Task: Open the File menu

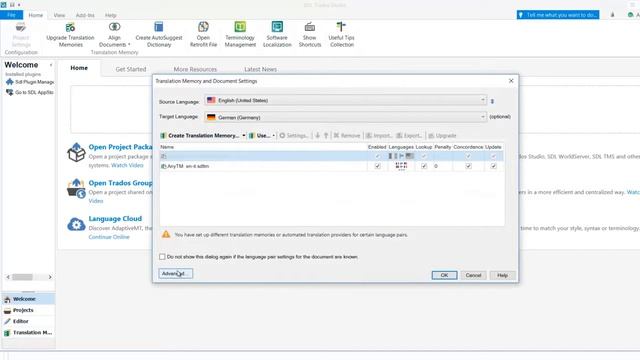Action: (11, 15)
